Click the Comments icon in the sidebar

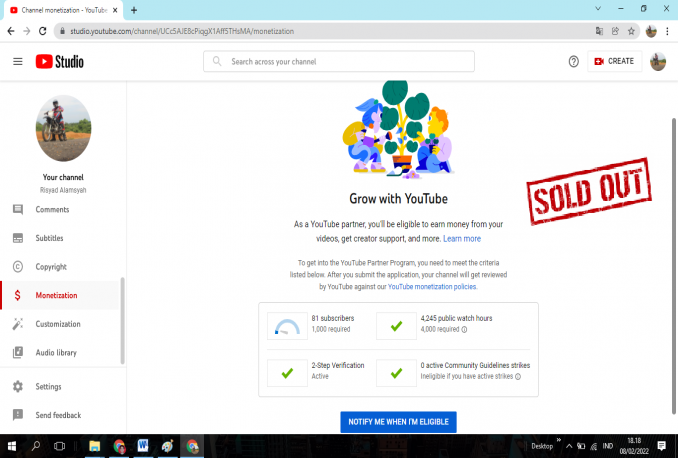pyautogui.click(x=17, y=210)
